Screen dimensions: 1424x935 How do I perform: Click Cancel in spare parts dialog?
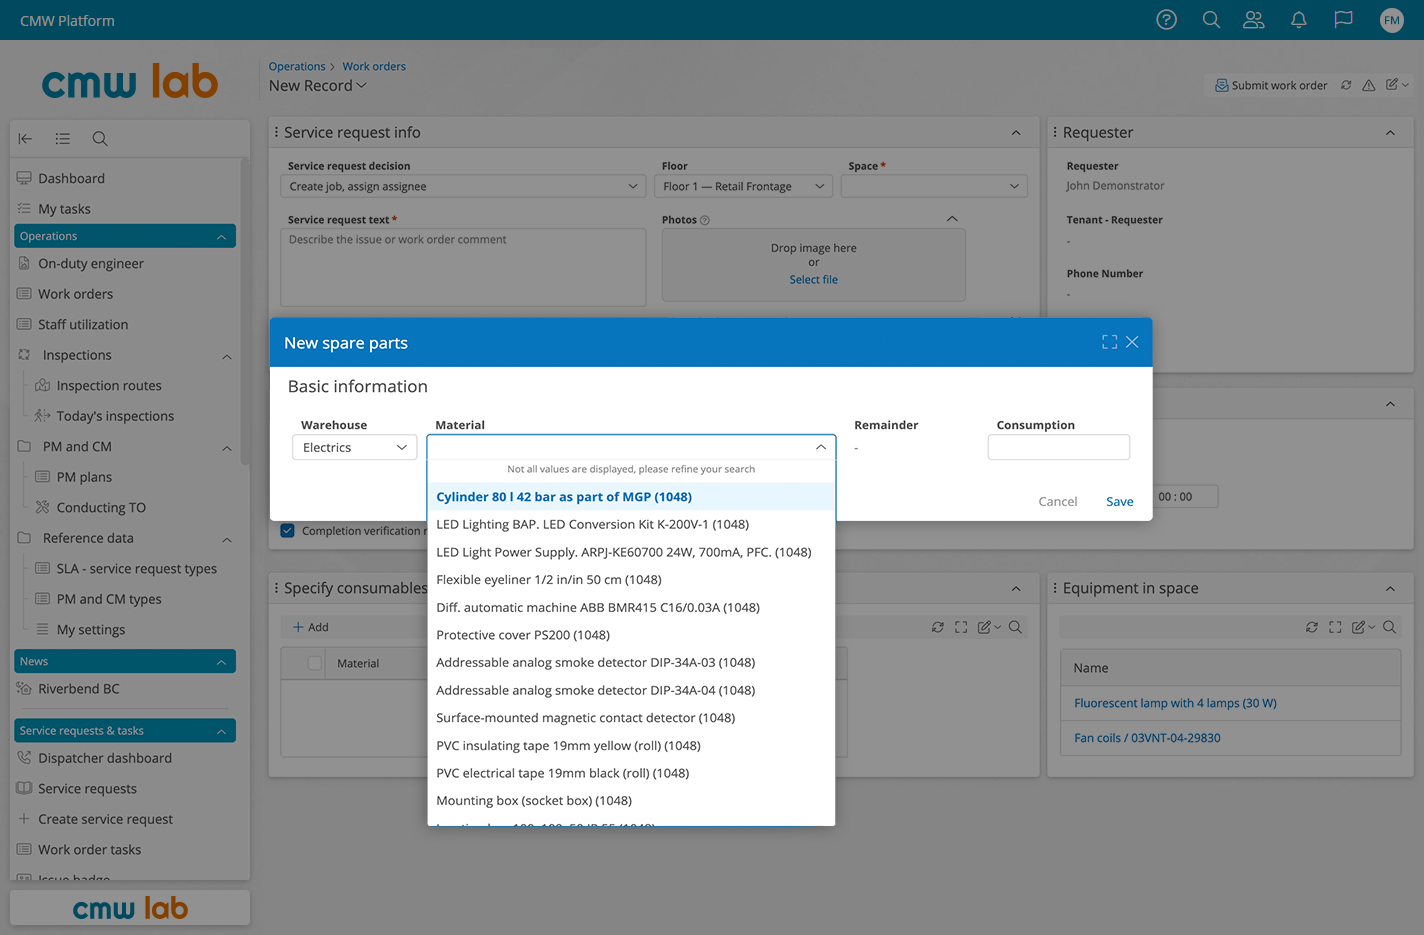coord(1057,501)
